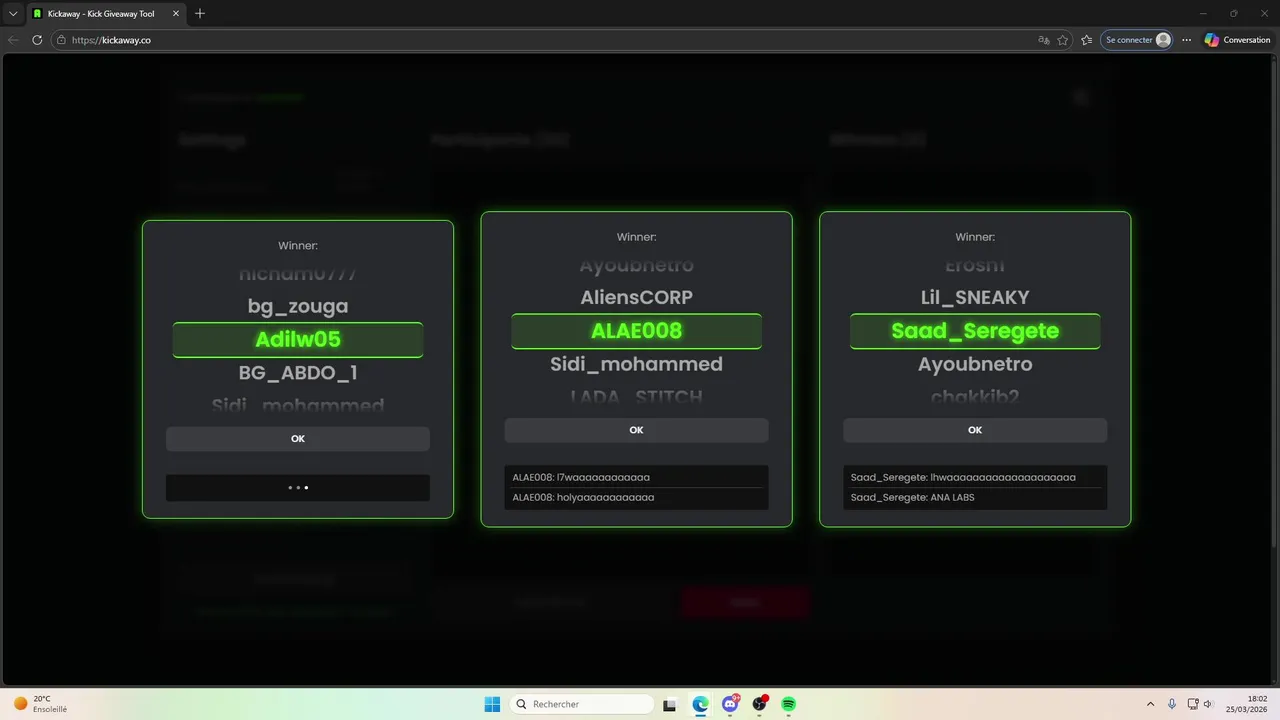Show hidden system tray icons
The height and width of the screenshot is (720, 1280).
(x=1150, y=704)
